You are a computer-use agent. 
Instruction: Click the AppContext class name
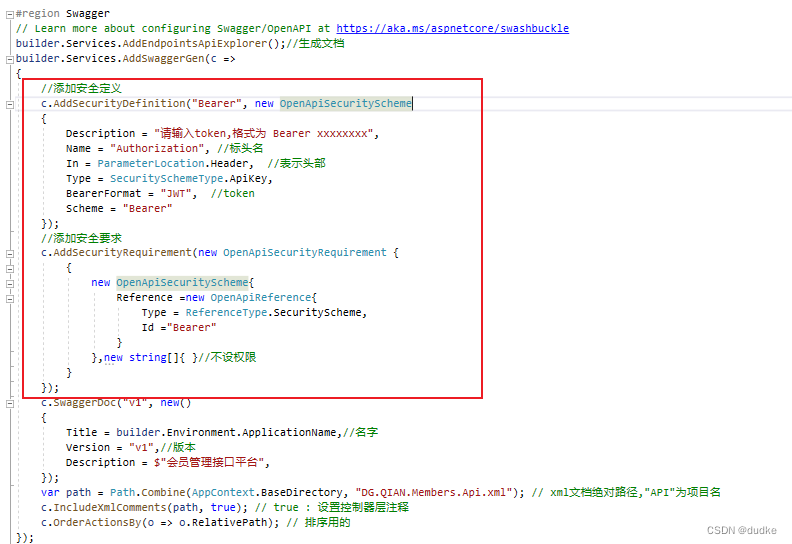click(x=223, y=492)
